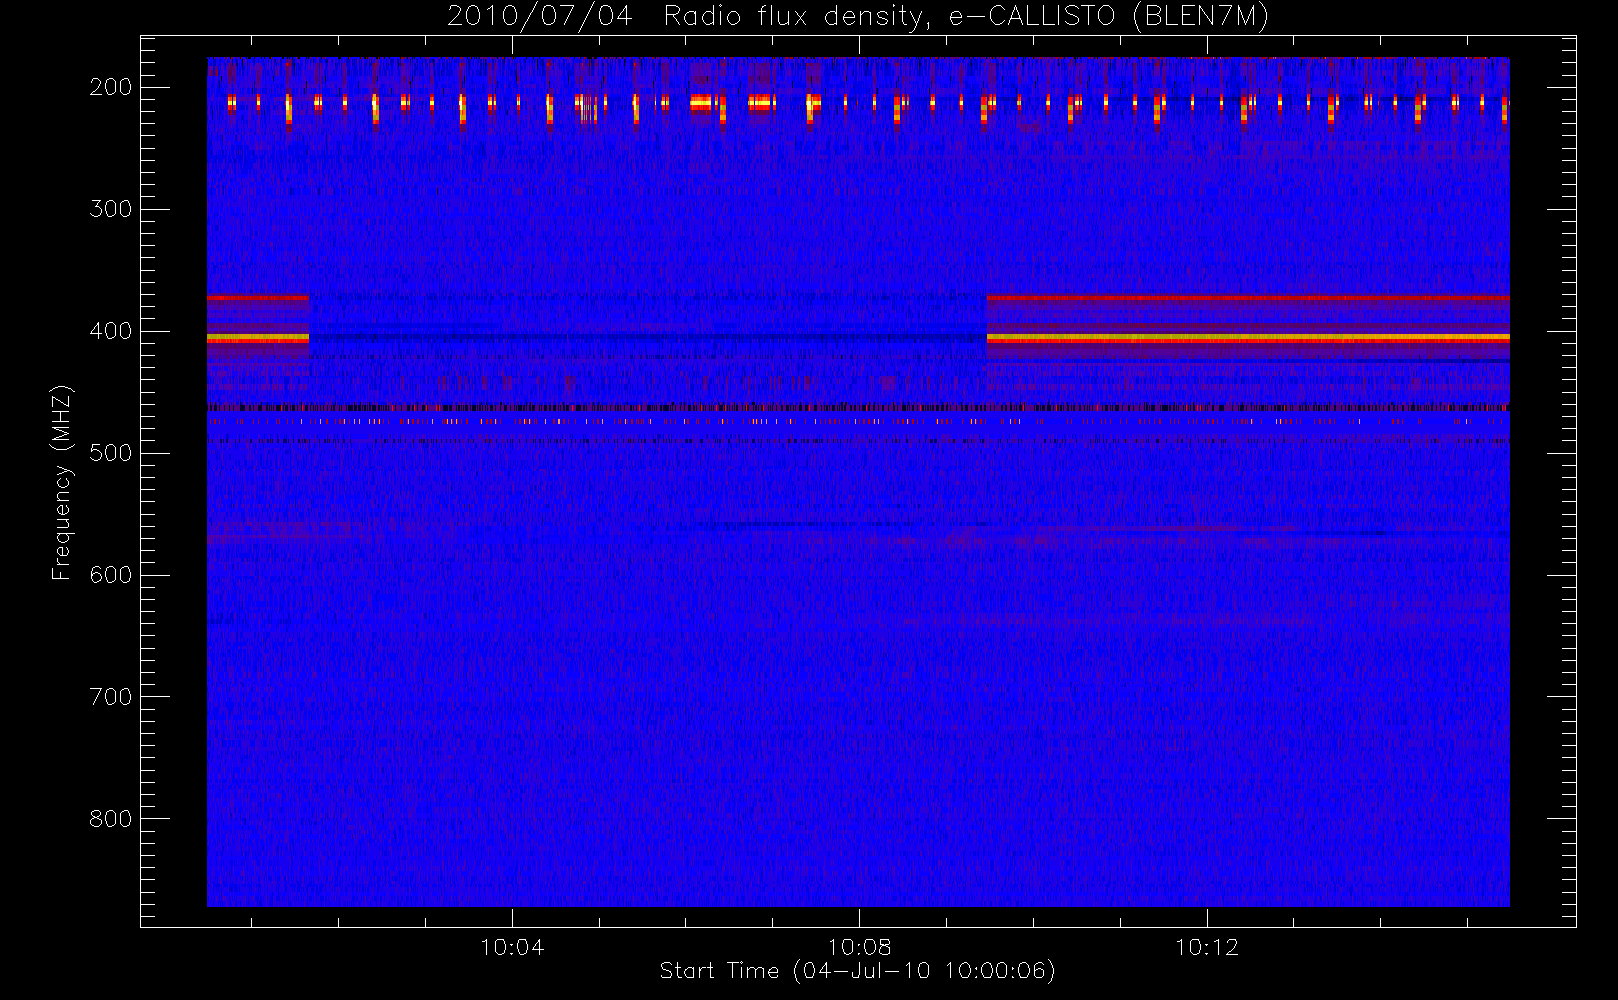Click the 10:12 time tick label
Image resolution: width=1618 pixels, height=1000 pixels.
point(1206,947)
